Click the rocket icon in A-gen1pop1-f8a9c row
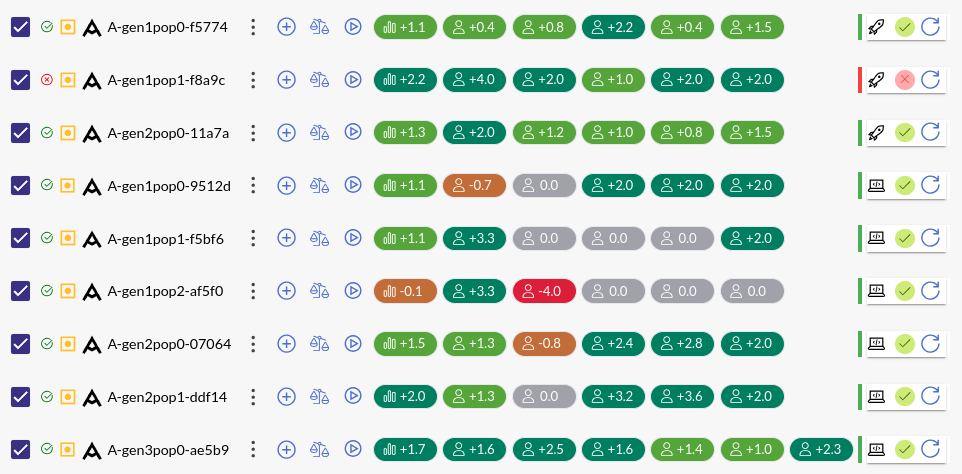962x474 pixels. 877,80
